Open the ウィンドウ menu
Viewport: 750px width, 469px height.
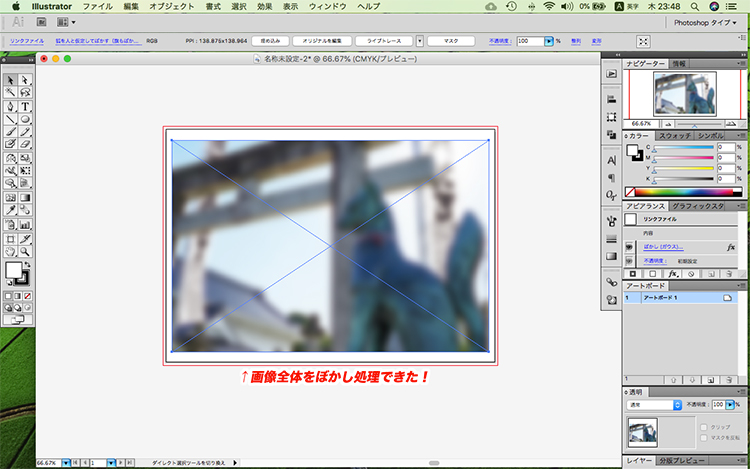[x=328, y=6]
